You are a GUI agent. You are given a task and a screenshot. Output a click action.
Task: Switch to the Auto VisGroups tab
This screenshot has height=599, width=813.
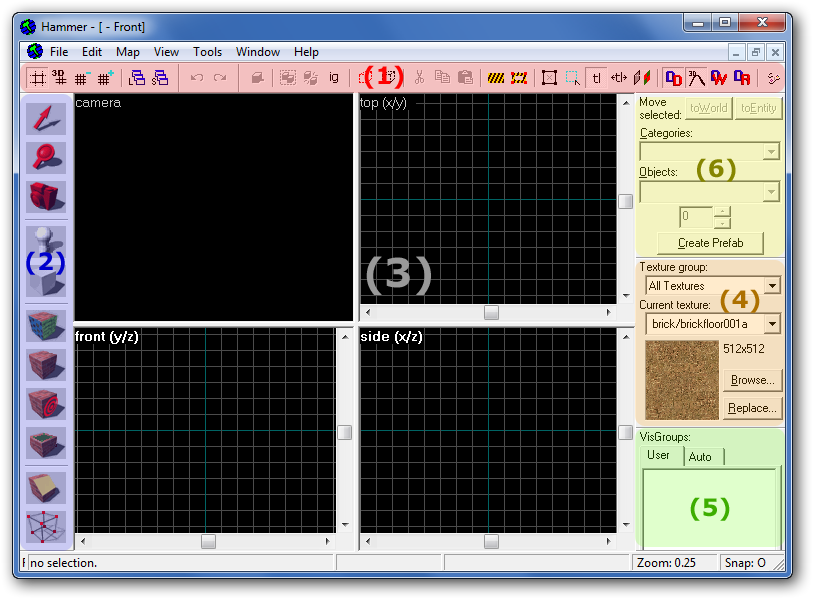(701, 457)
